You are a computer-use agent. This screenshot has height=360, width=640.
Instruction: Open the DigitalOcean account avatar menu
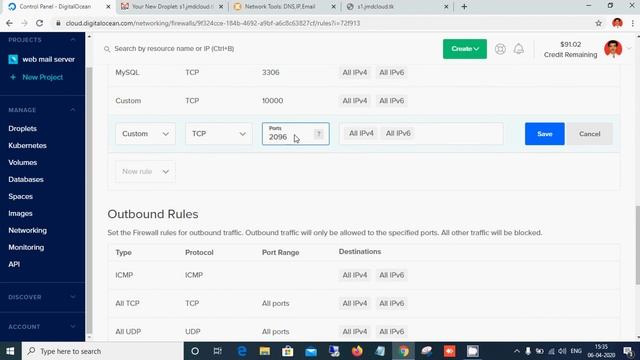click(x=613, y=49)
